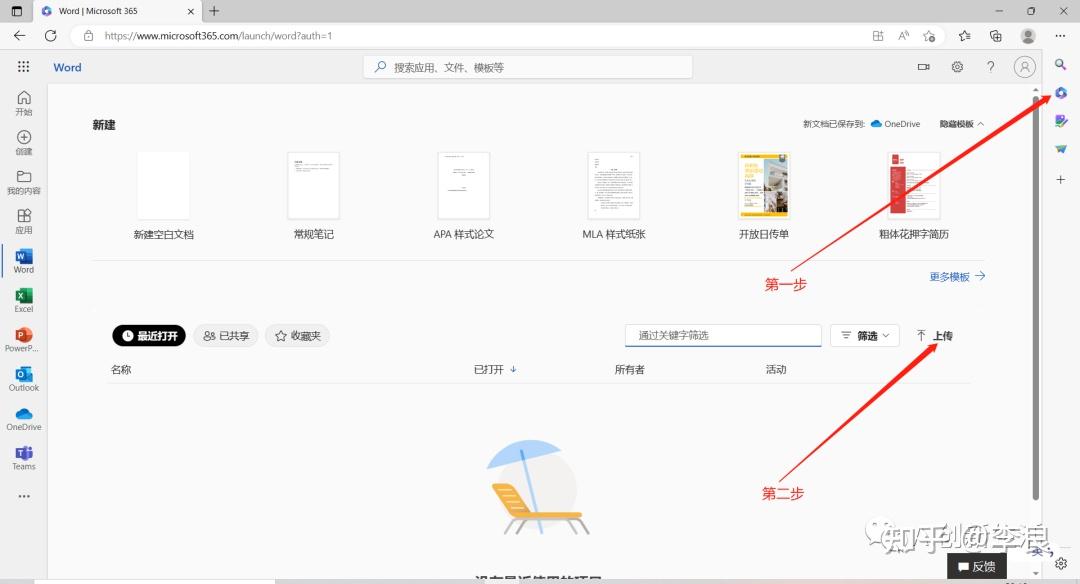Close the Word | Microsoft 365 tab

191,11
